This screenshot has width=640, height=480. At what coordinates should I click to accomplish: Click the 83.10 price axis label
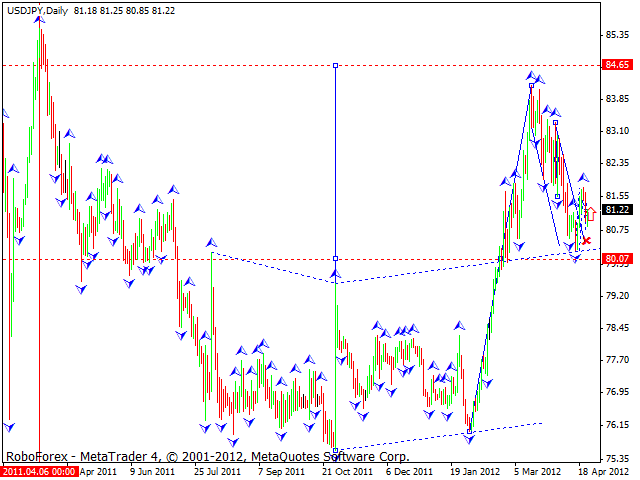click(x=618, y=131)
